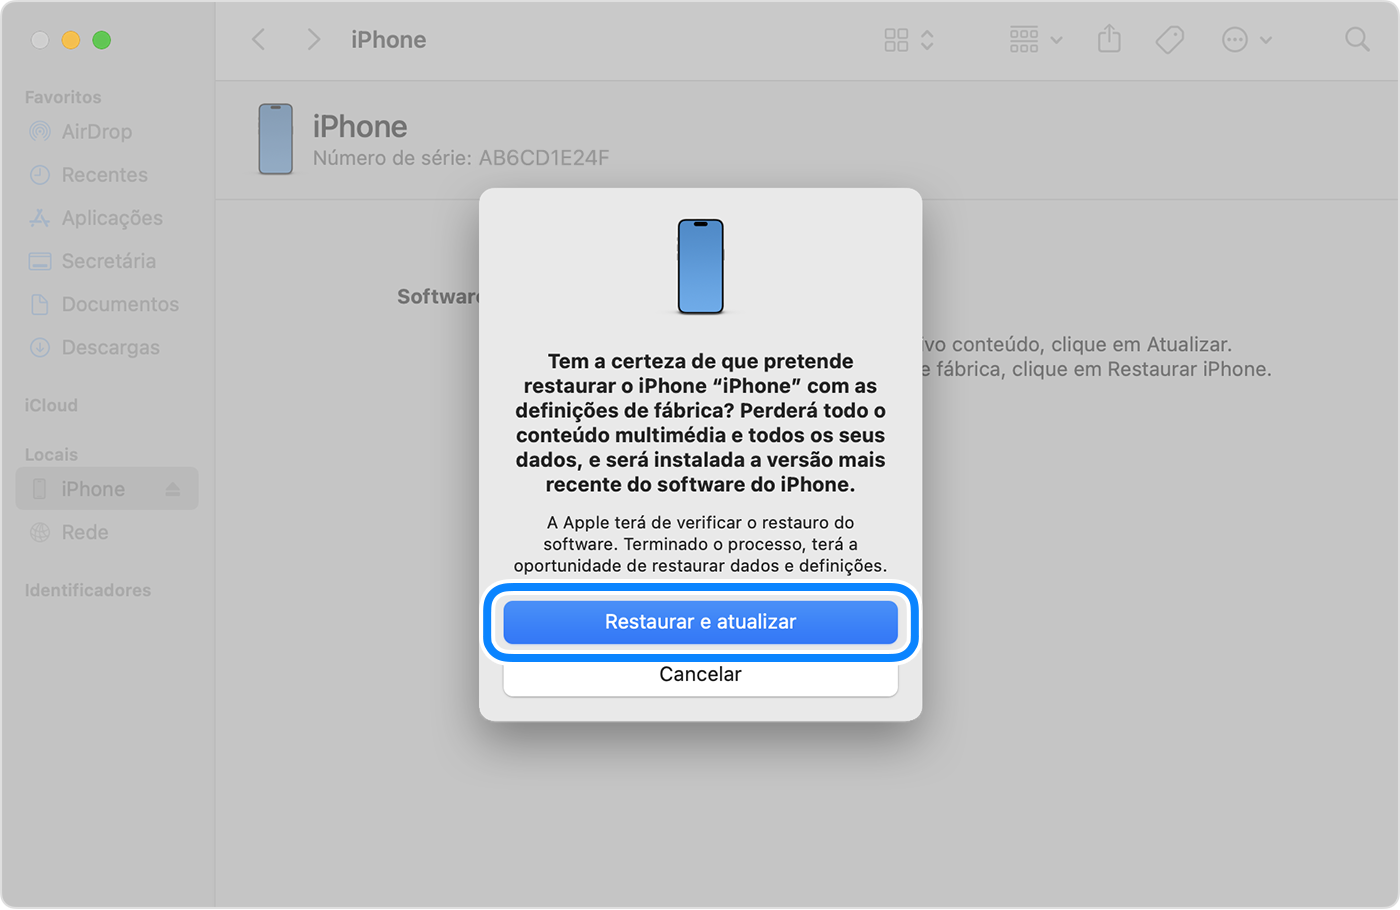
Task: Click the Share toolbar icon
Action: tap(1109, 40)
